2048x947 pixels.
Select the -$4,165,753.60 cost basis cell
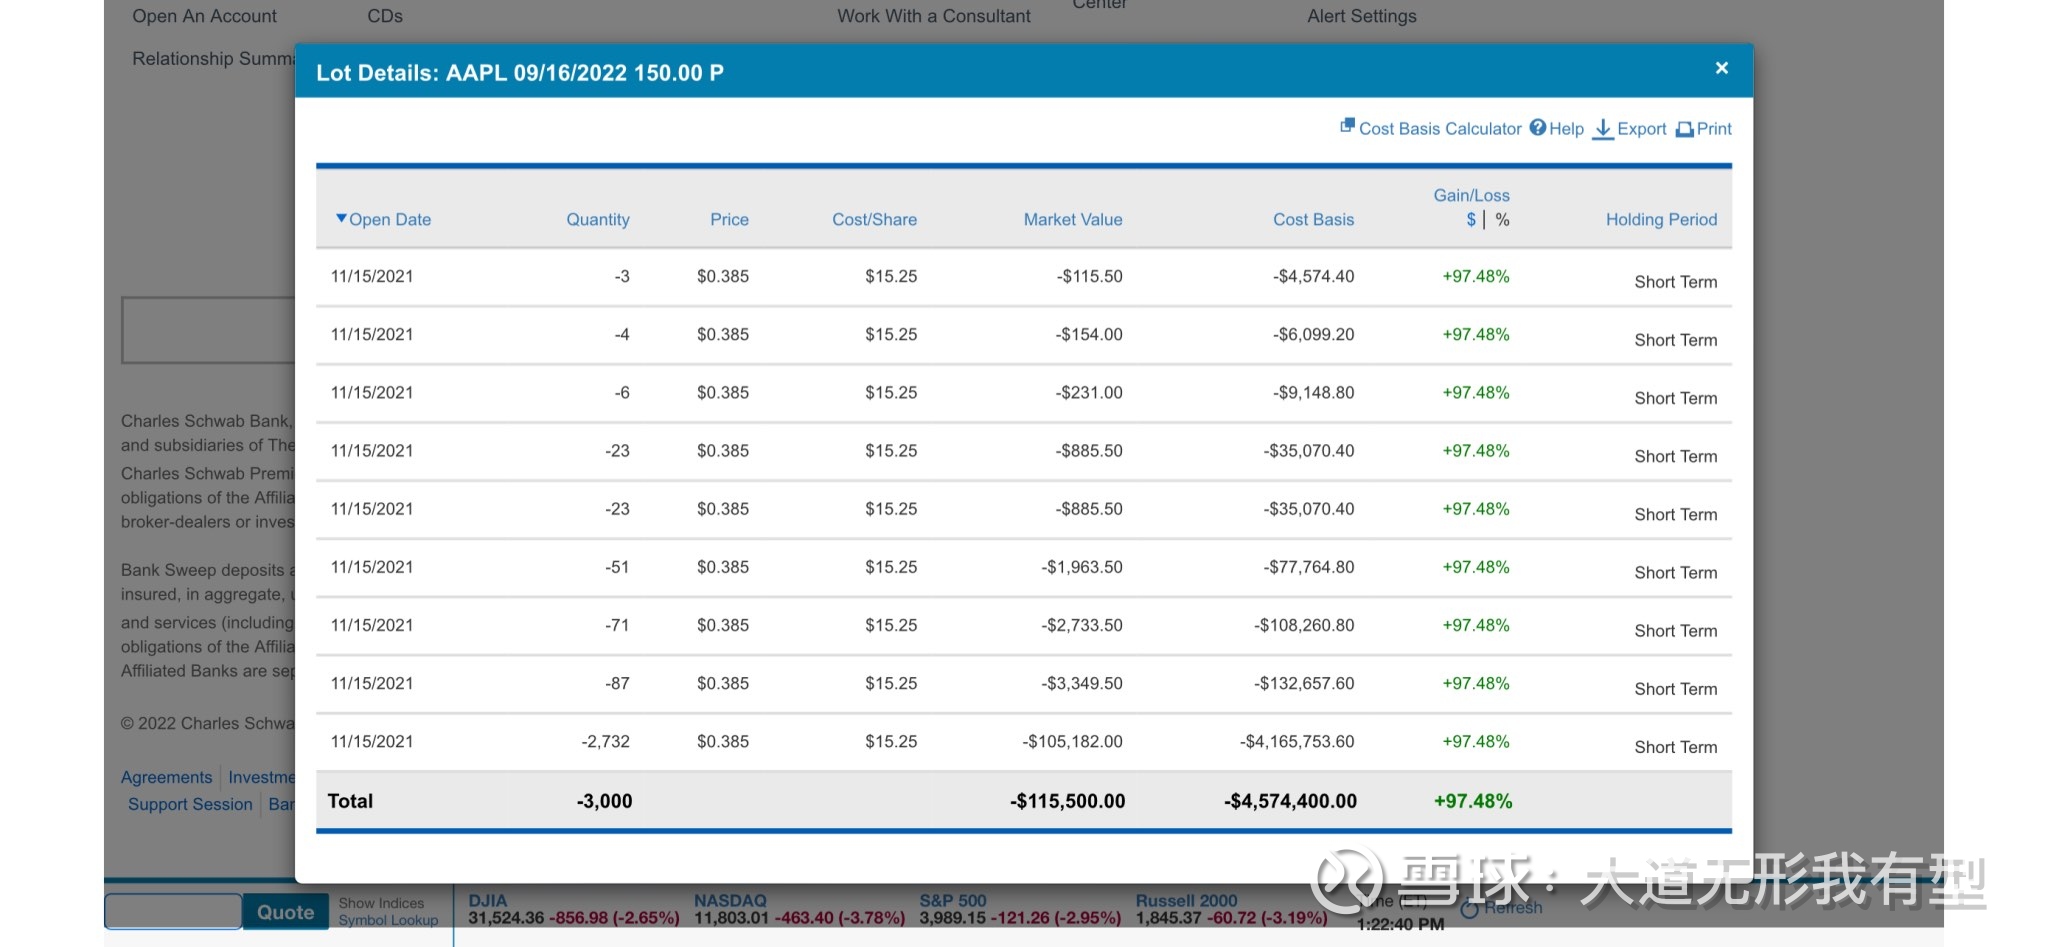(x=1297, y=741)
